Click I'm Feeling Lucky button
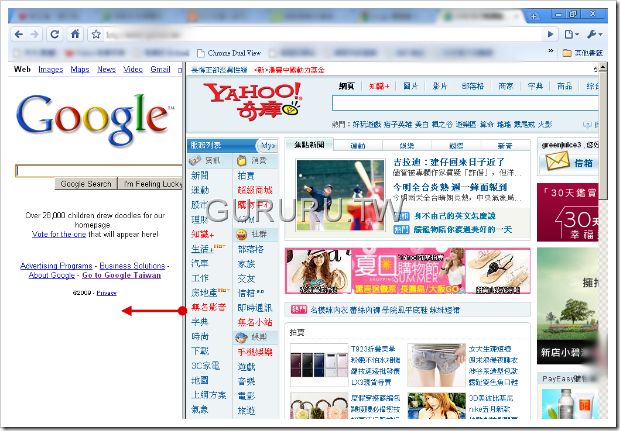Image resolution: width=620 pixels, height=431 pixels. pyautogui.click(x=151, y=183)
